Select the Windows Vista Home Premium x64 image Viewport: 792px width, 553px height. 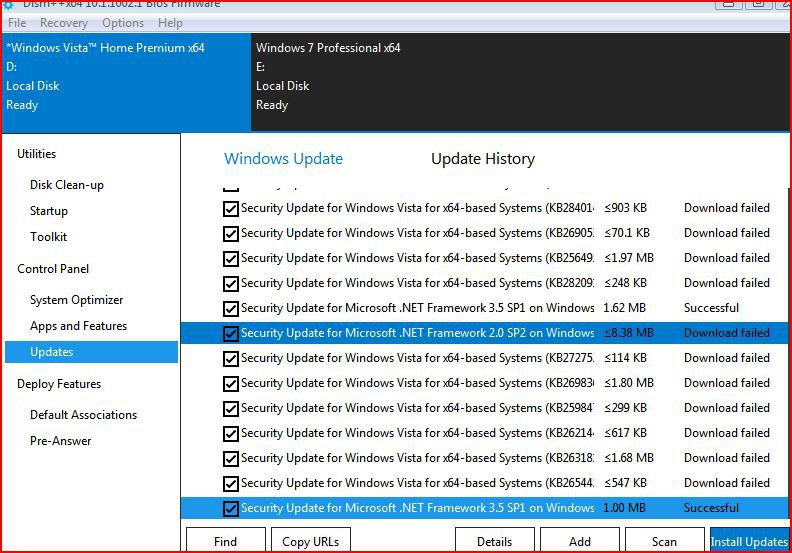[126, 82]
